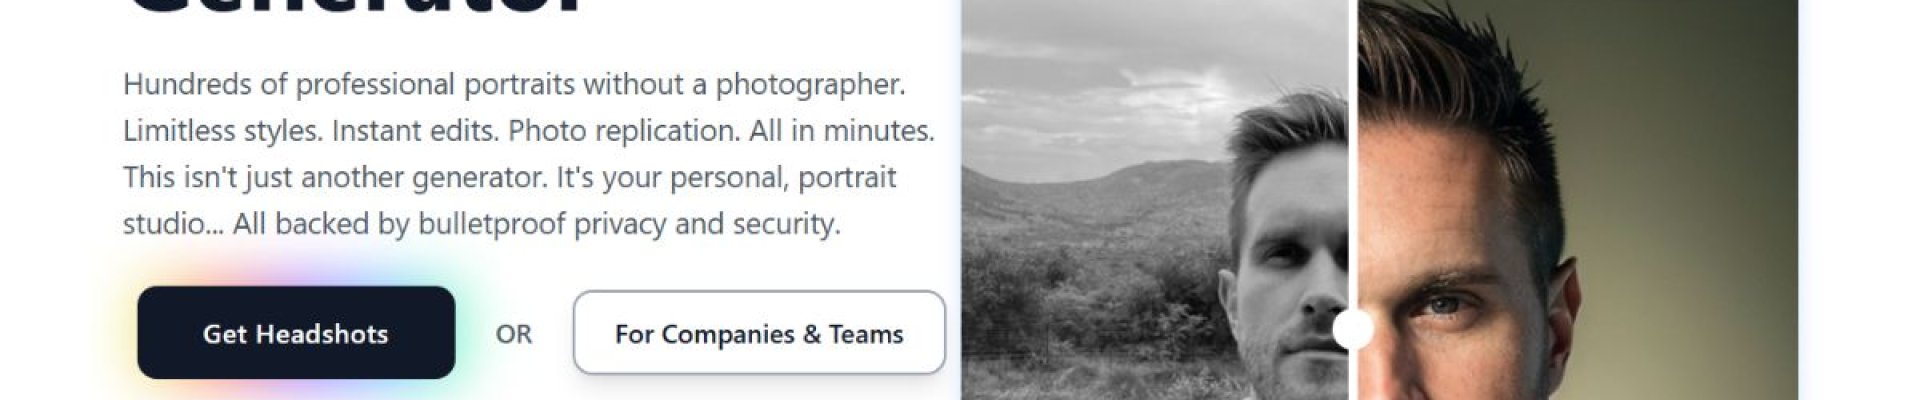This screenshot has height=400, width=1920.
Task: Click the Get Headshots button
Action: pos(296,333)
